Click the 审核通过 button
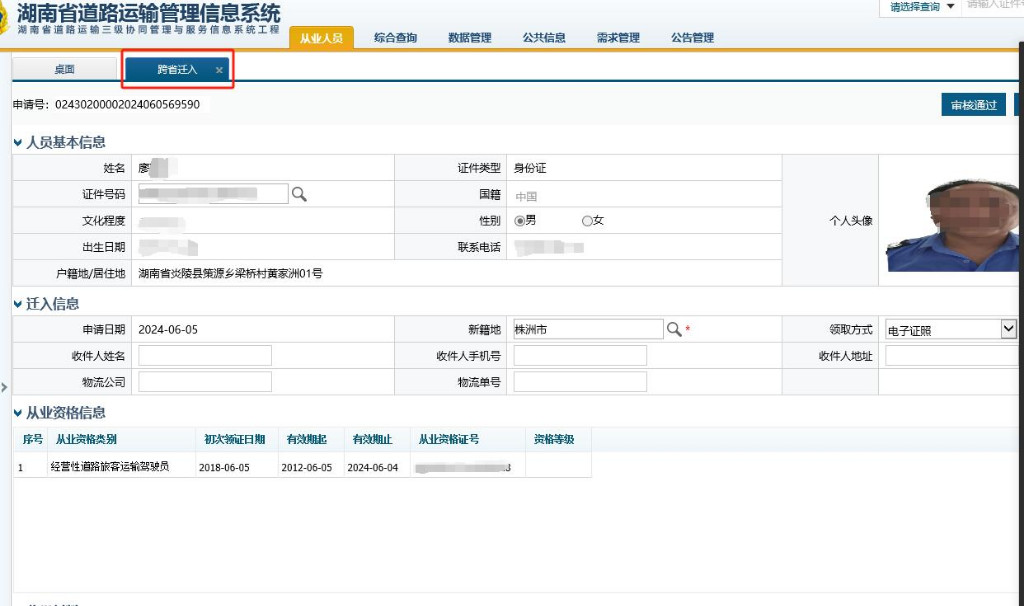 973,105
